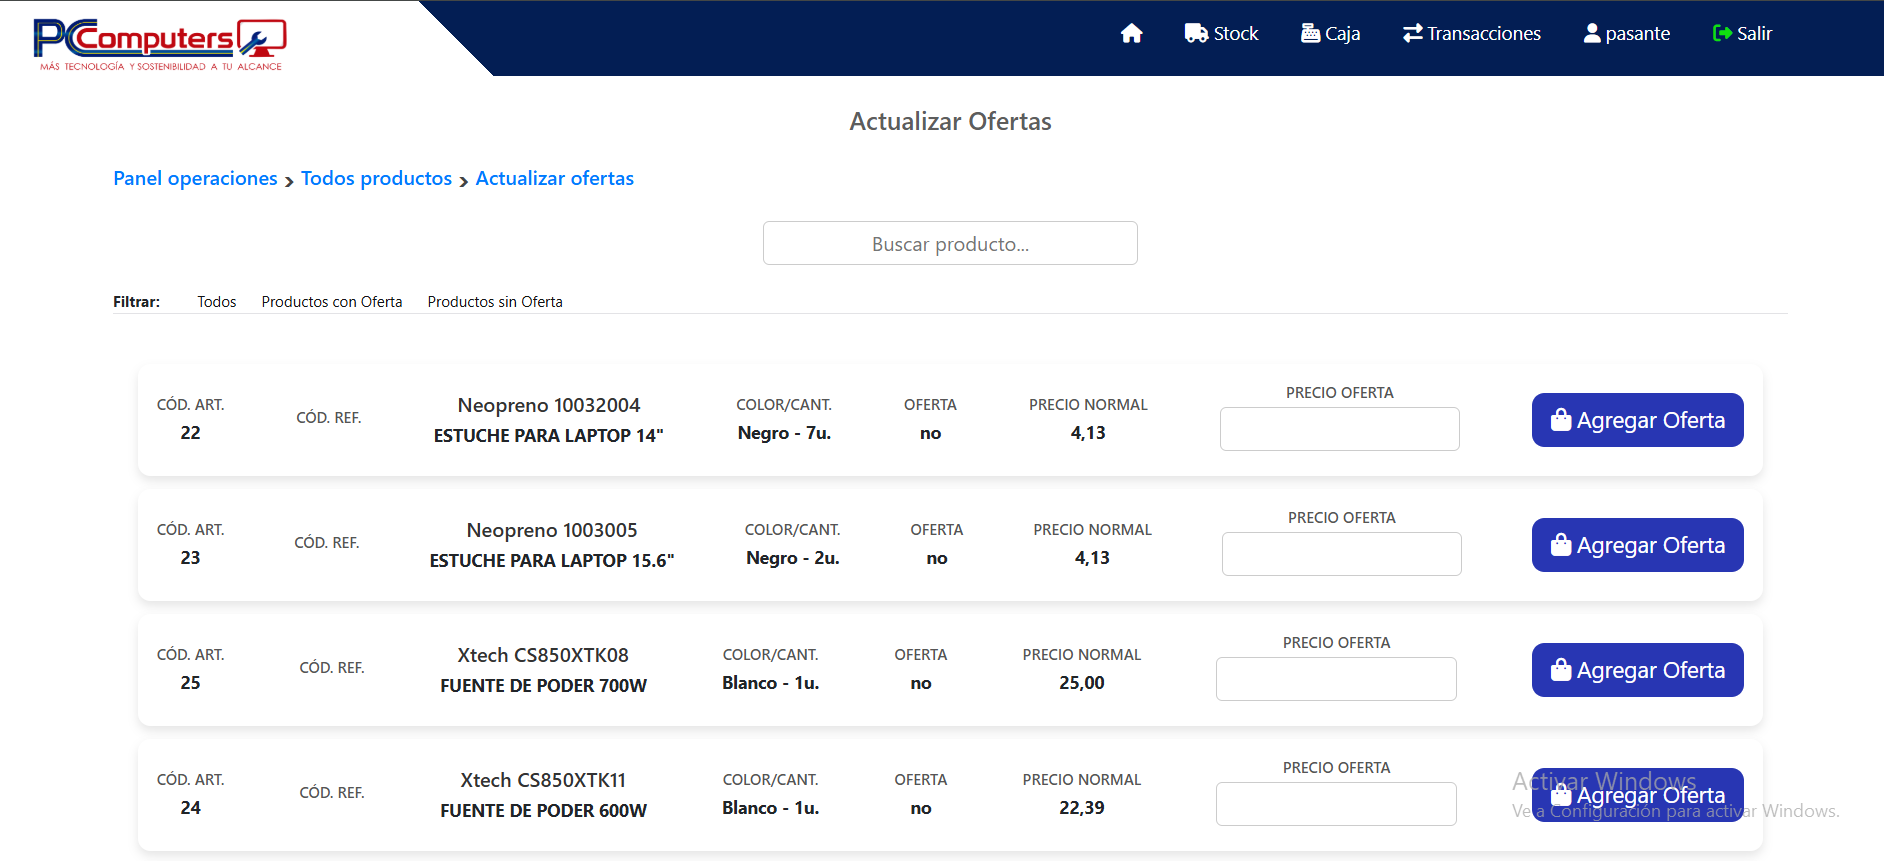Click offer price field for Neopreno 10032004
Screen dimensions: 1884x861
[x=1339, y=429]
